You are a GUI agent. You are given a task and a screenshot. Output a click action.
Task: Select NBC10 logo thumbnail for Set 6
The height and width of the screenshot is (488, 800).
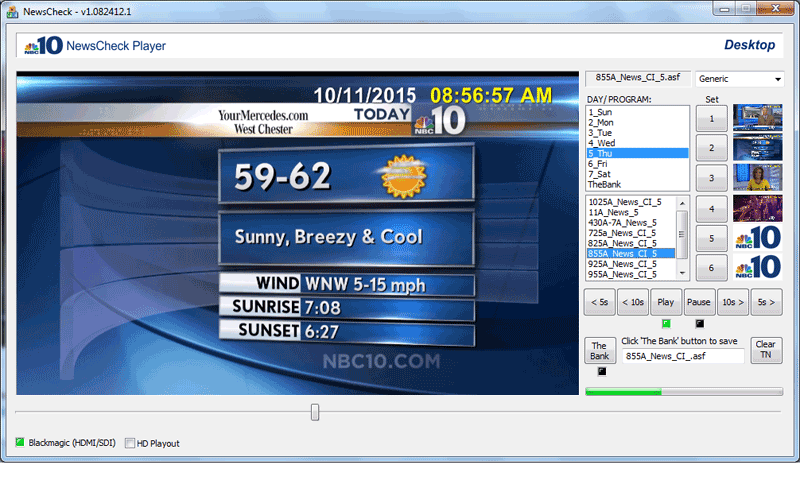coord(757,267)
